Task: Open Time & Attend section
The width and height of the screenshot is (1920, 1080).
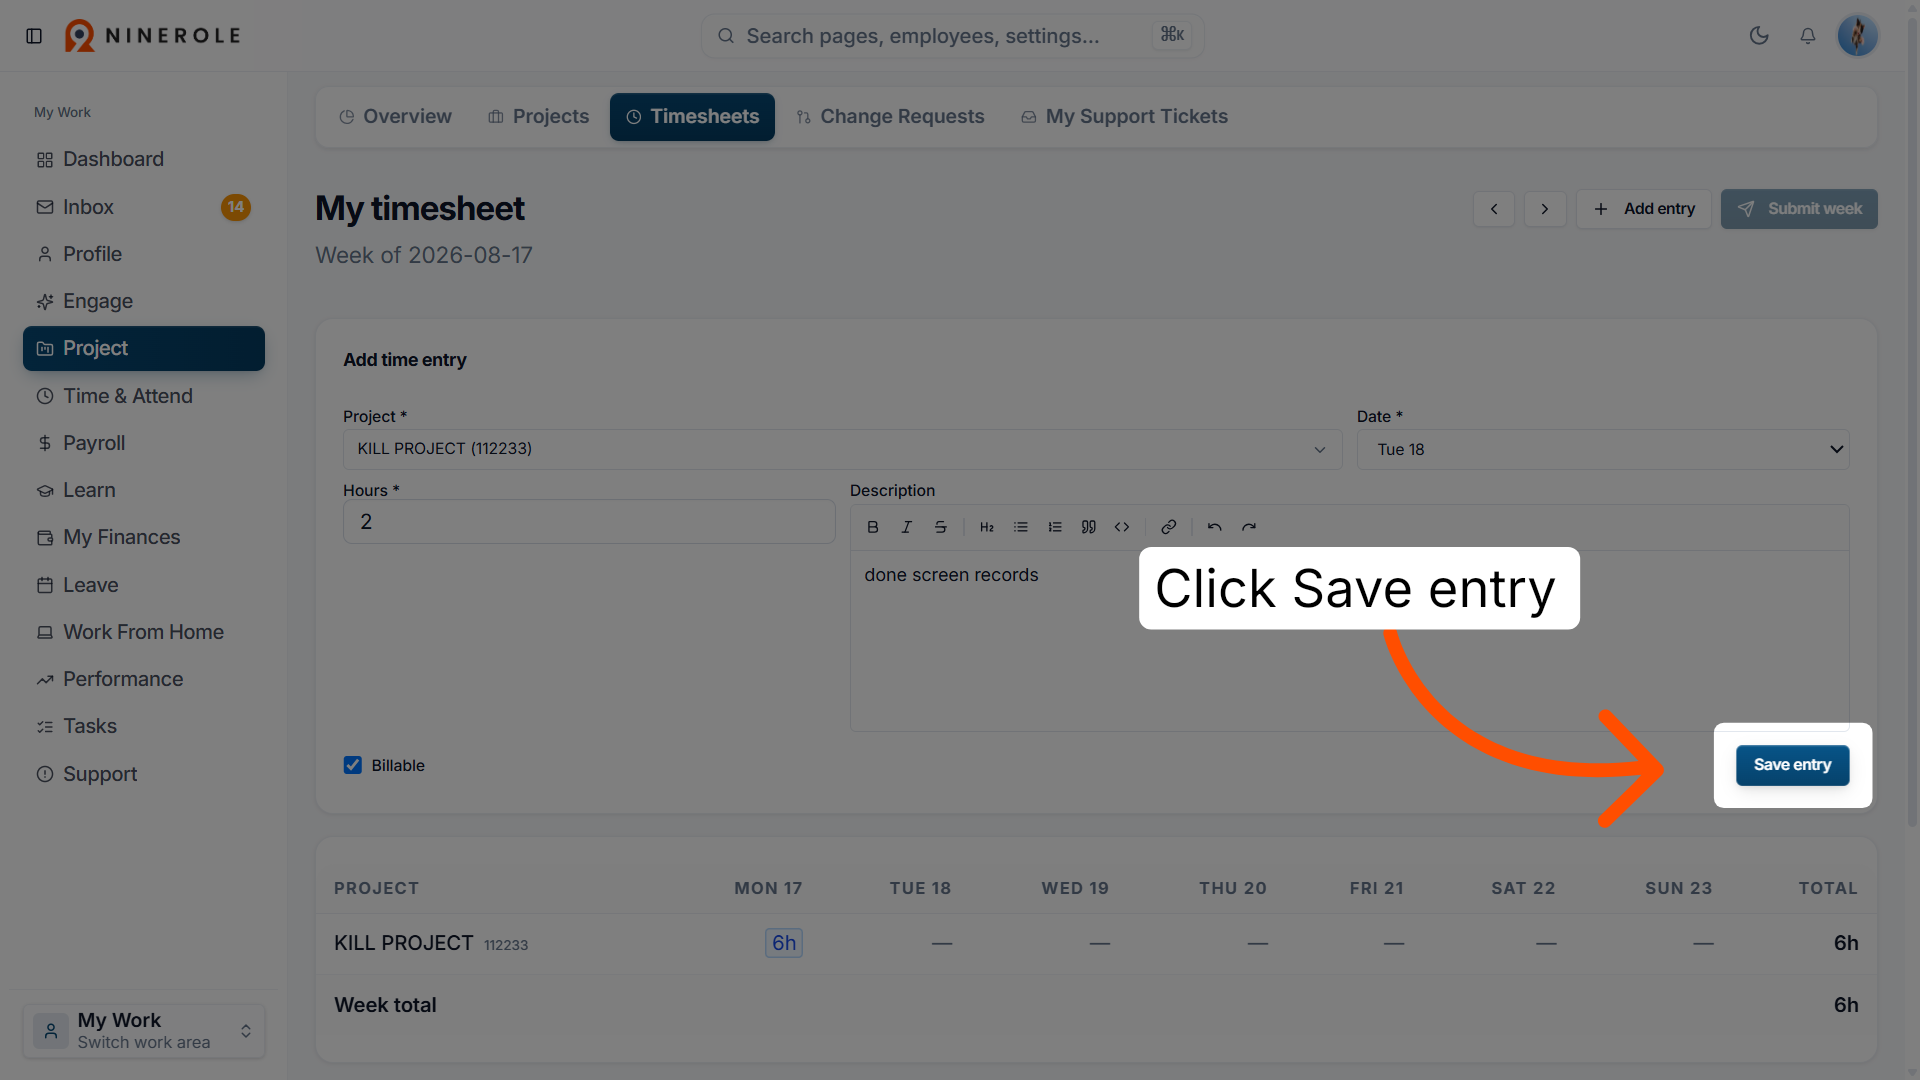Action: 144,396
